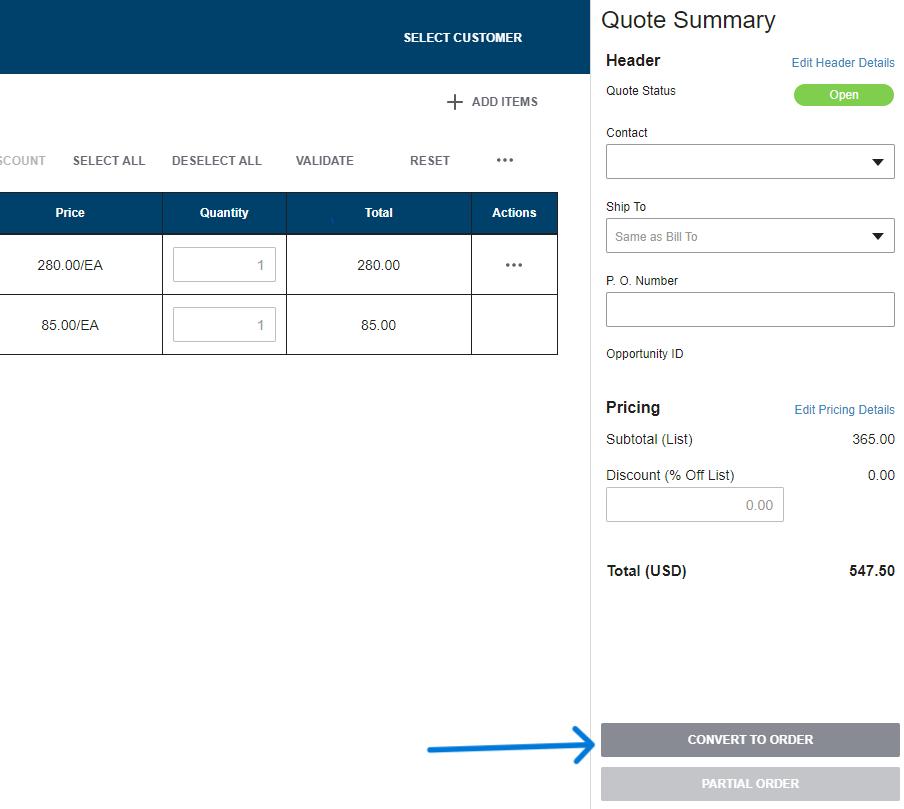Image resolution: width=904 pixels, height=809 pixels.
Task: Expand the Contact dropdown
Action: tap(750, 162)
